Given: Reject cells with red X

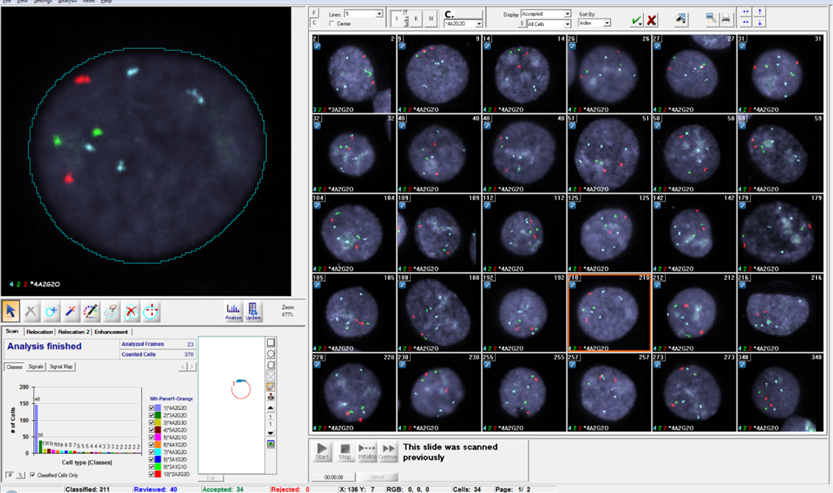Looking at the screenshot, I should click(x=651, y=20).
